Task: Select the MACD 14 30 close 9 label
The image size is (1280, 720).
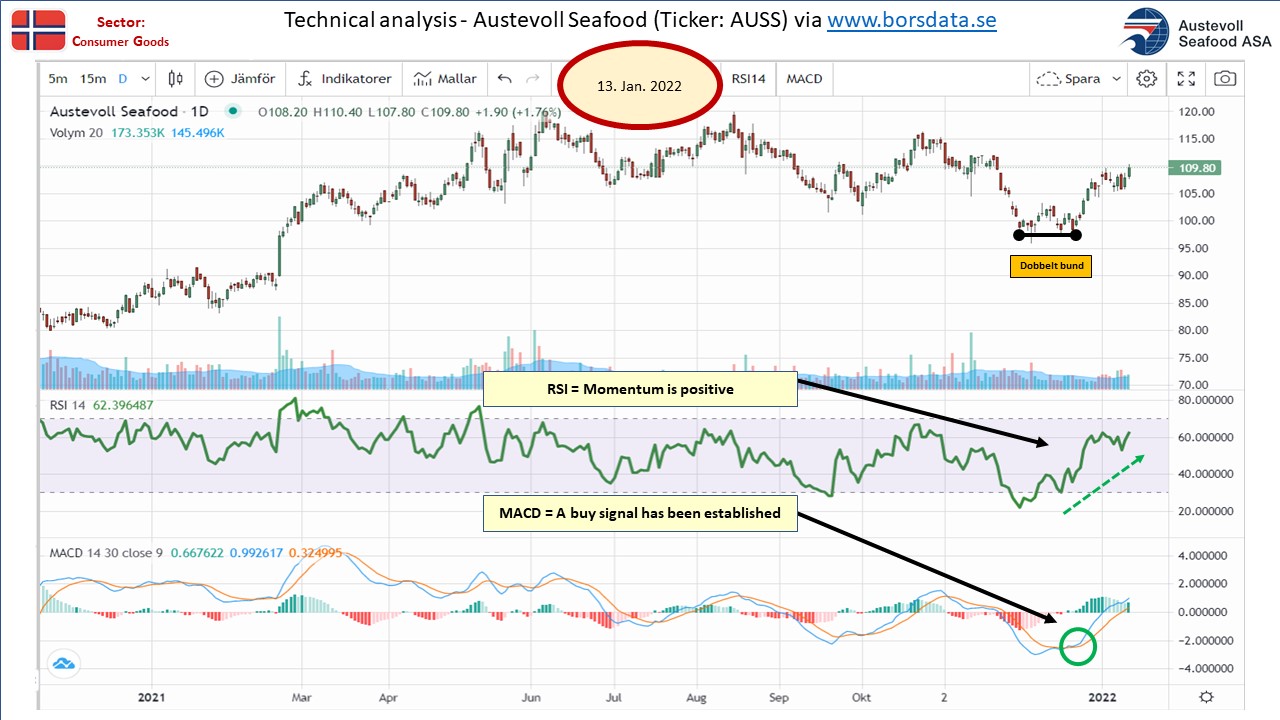Action: click(x=107, y=553)
